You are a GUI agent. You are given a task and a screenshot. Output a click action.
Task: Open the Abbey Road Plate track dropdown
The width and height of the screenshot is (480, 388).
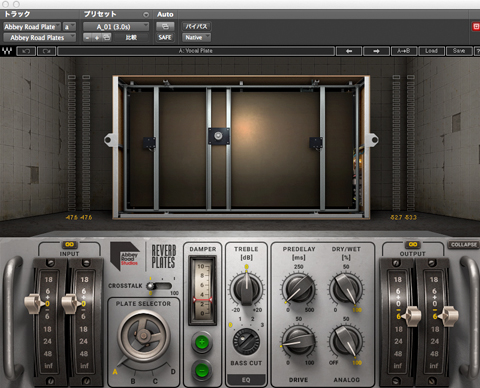pos(32,27)
